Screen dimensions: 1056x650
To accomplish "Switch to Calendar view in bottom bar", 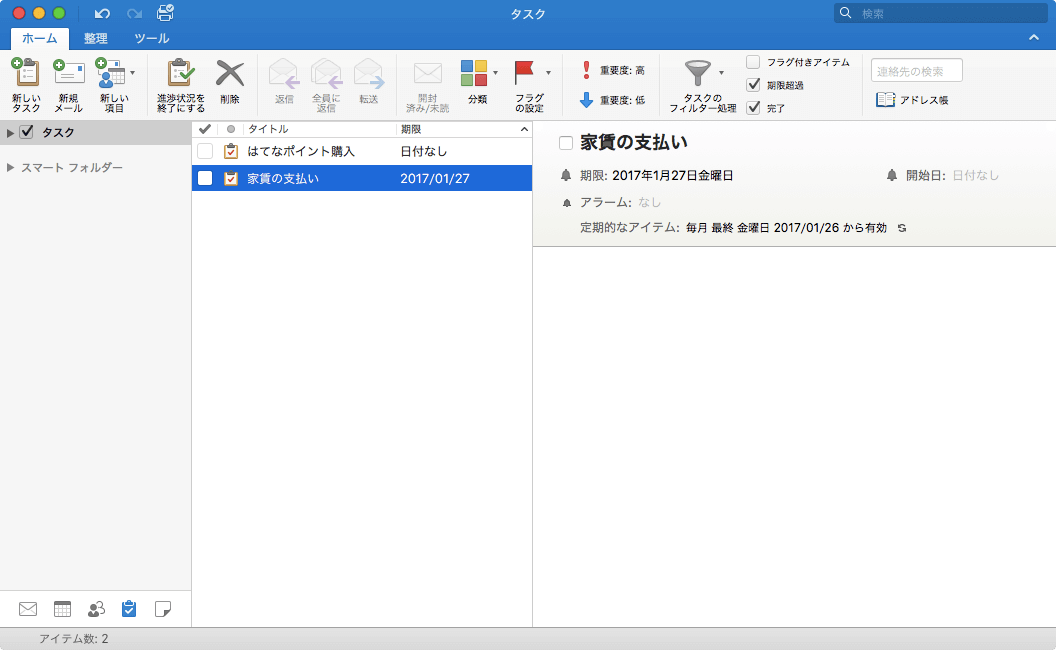I will tap(62, 609).
